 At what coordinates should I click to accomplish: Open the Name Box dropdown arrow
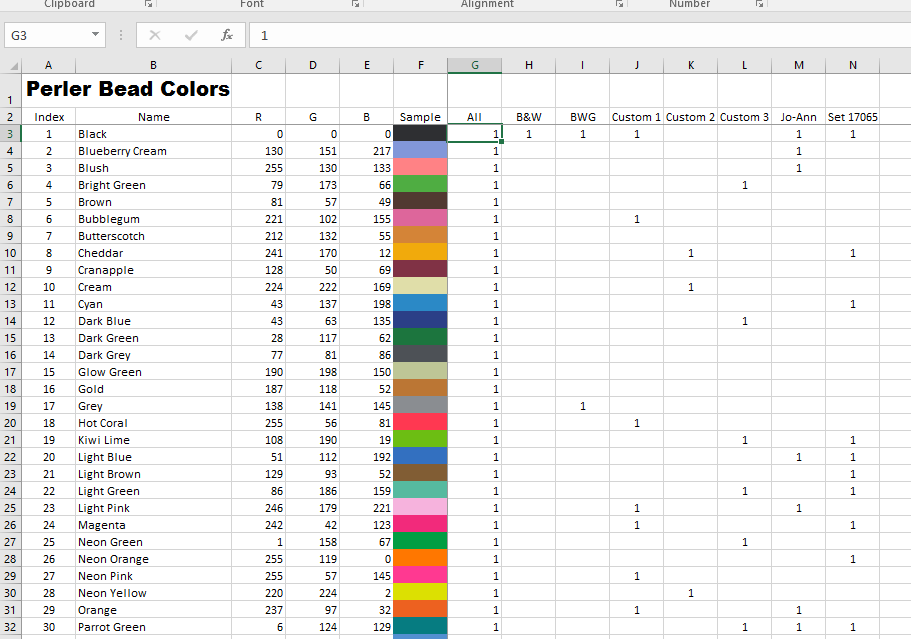97,34
